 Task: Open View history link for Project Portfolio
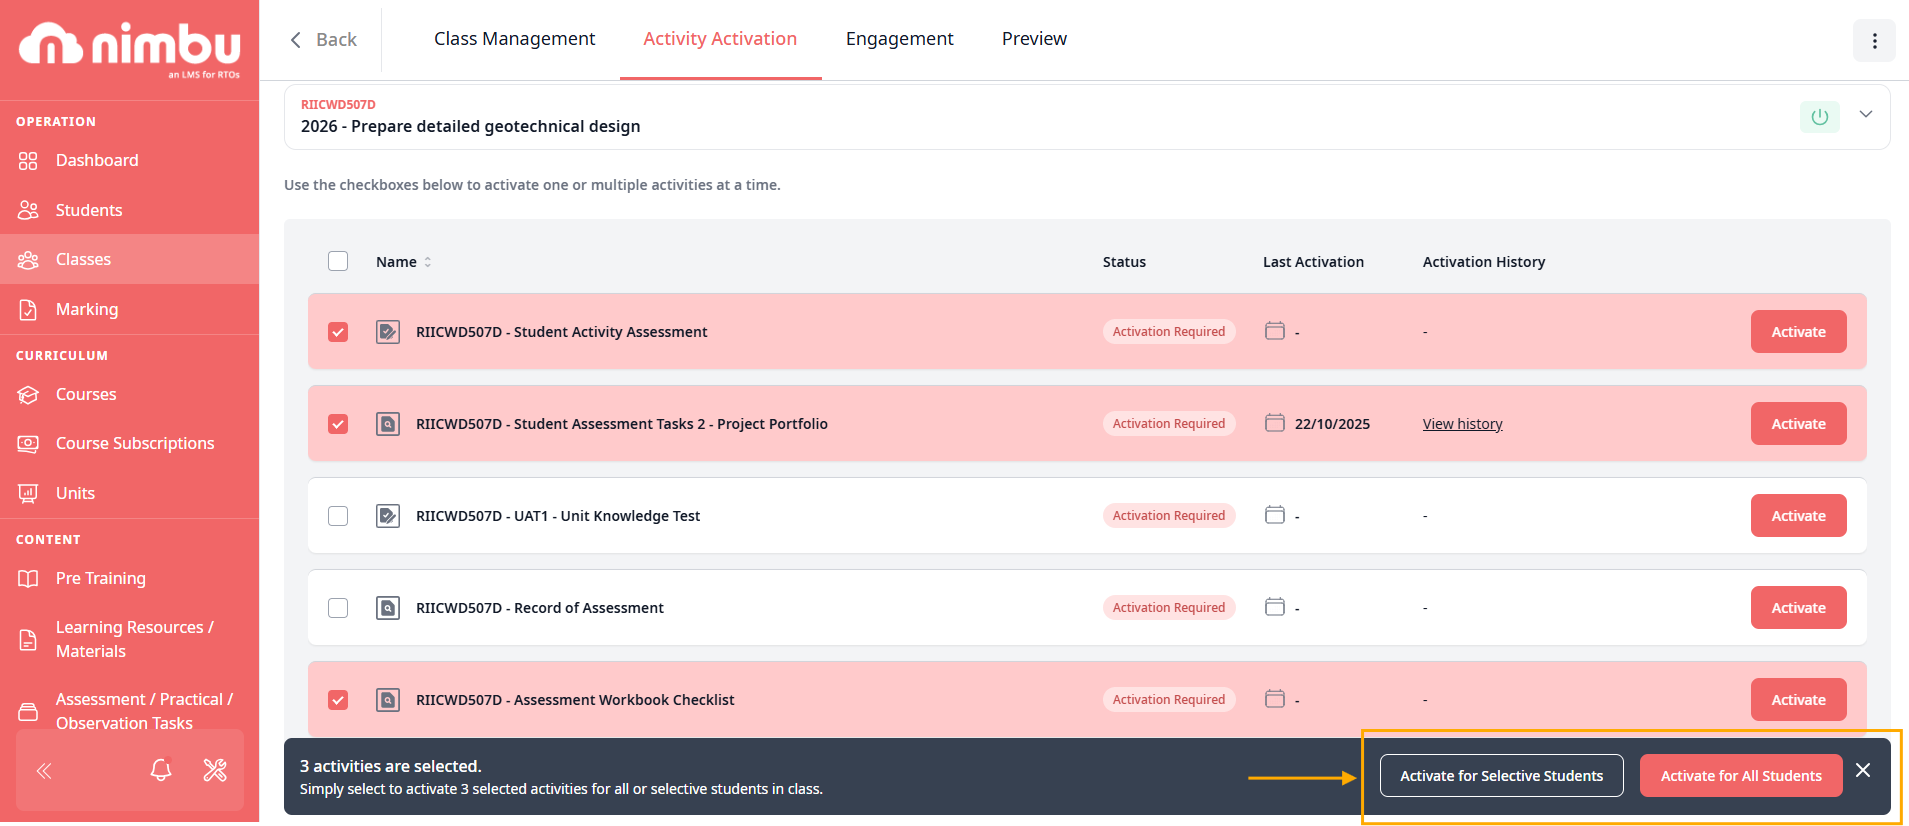click(x=1462, y=424)
